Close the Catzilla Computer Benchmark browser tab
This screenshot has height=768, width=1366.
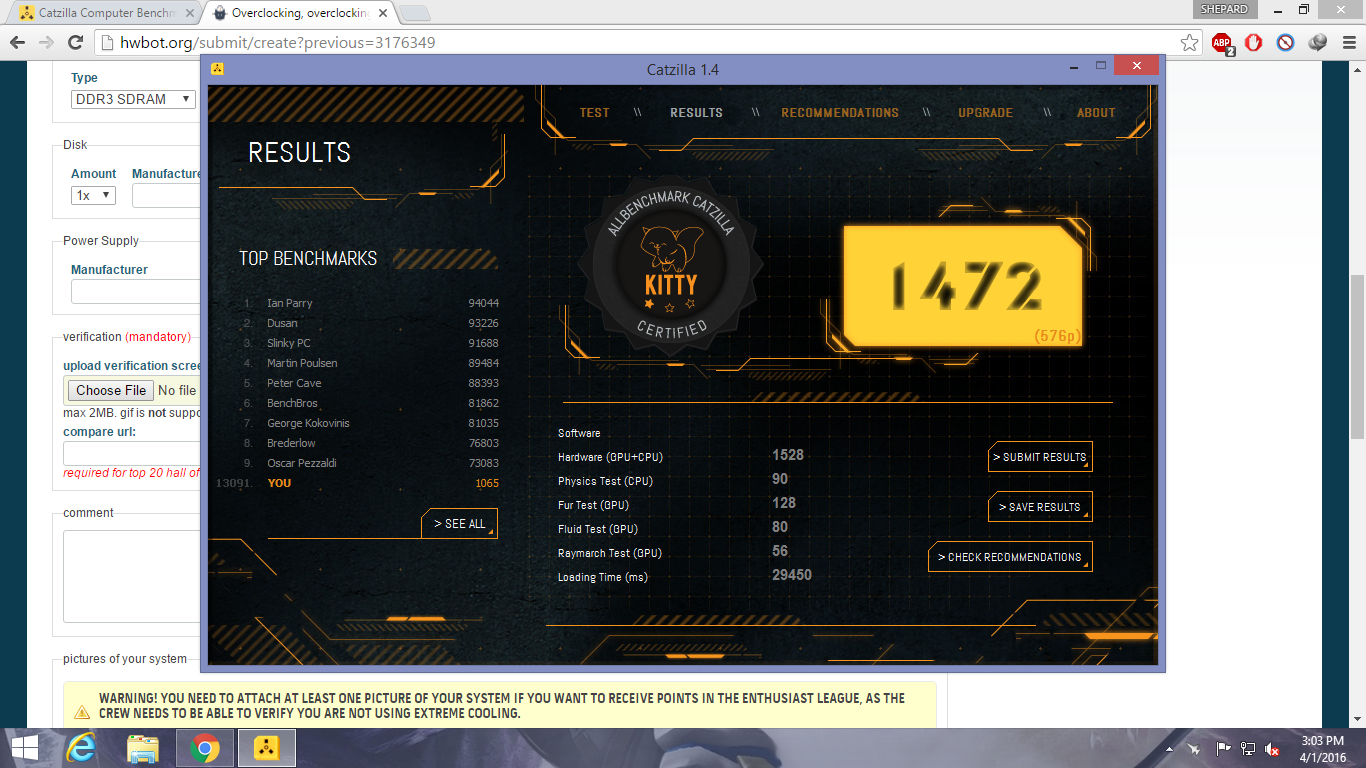coord(190,14)
